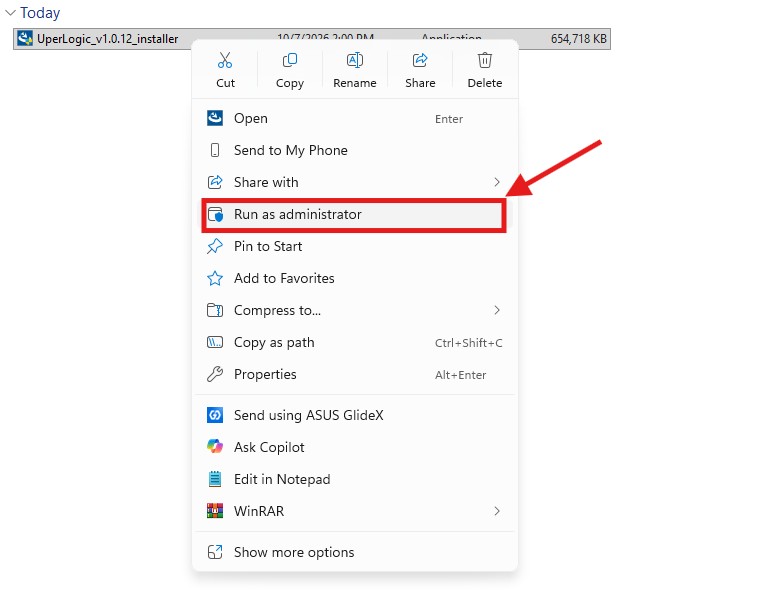Click the Copy icon in context menu

[289, 60]
